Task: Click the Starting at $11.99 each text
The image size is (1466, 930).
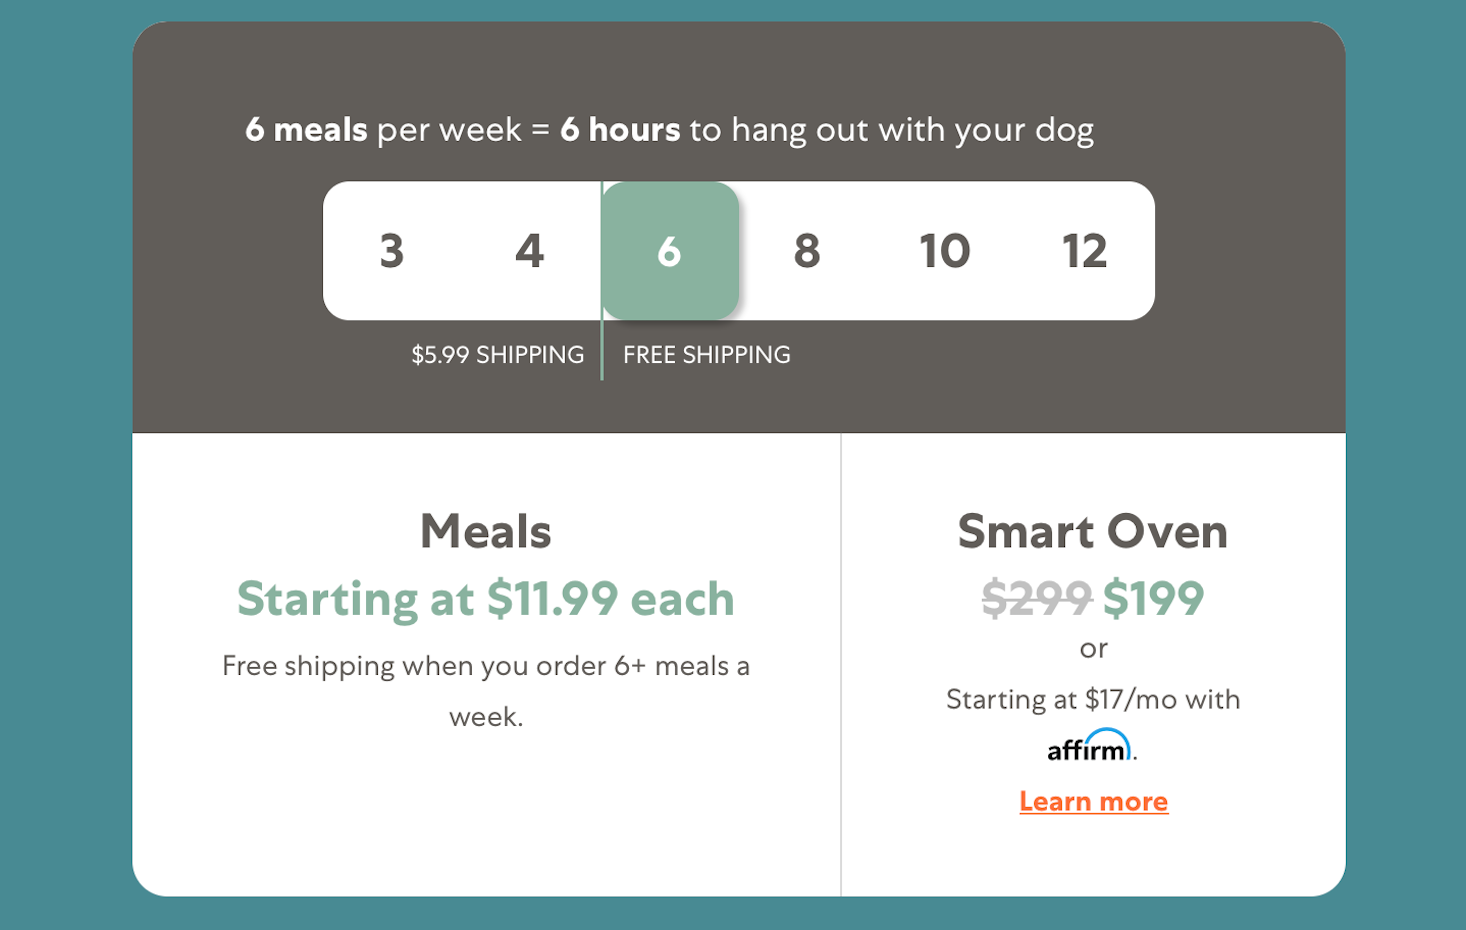Action: coord(485,599)
